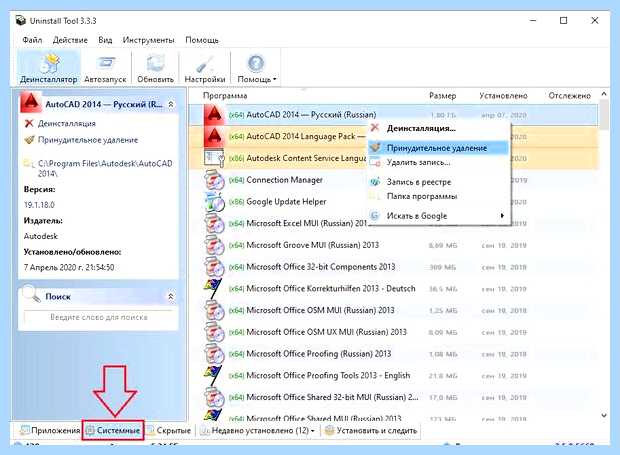
Task: Click the Office Shared 32-bit MUI icon
Action: (x=214, y=397)
